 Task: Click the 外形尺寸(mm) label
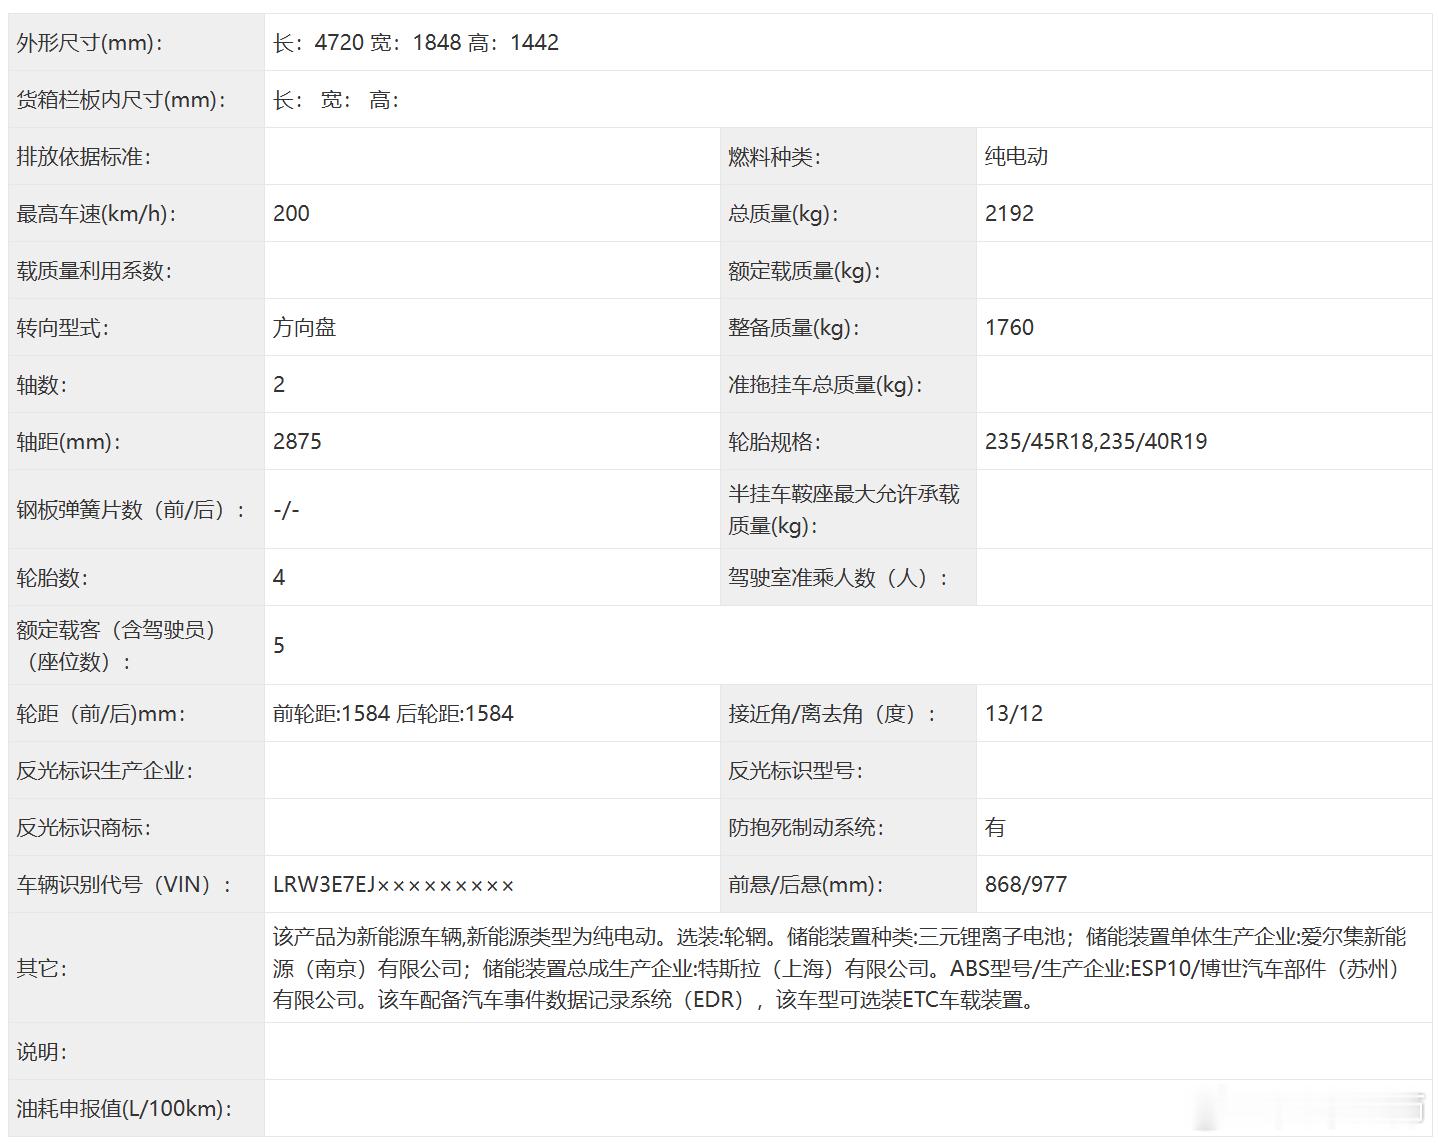(90, 43)
